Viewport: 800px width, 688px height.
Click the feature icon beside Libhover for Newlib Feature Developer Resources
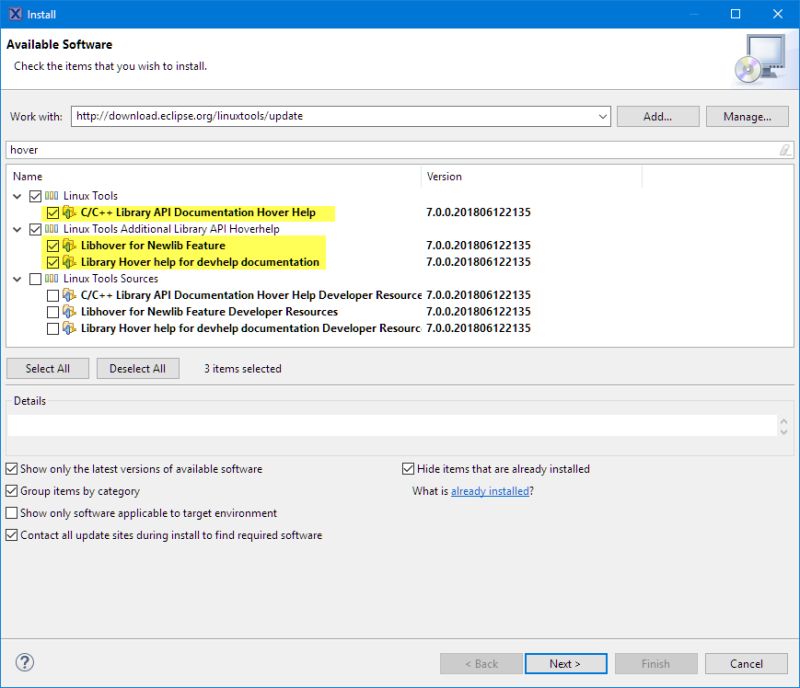tap(67, 311)
